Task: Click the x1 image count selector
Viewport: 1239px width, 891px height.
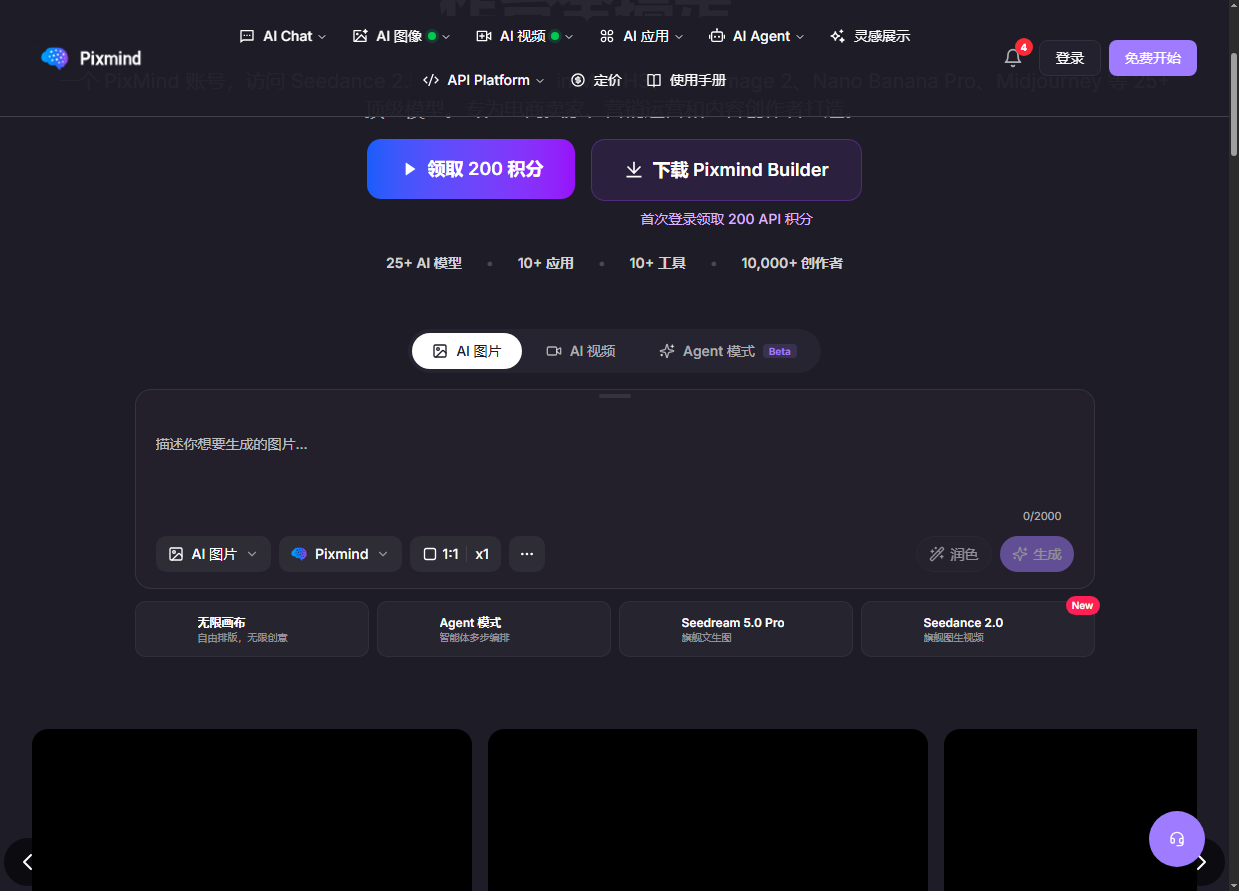Action: click(483, 554)
